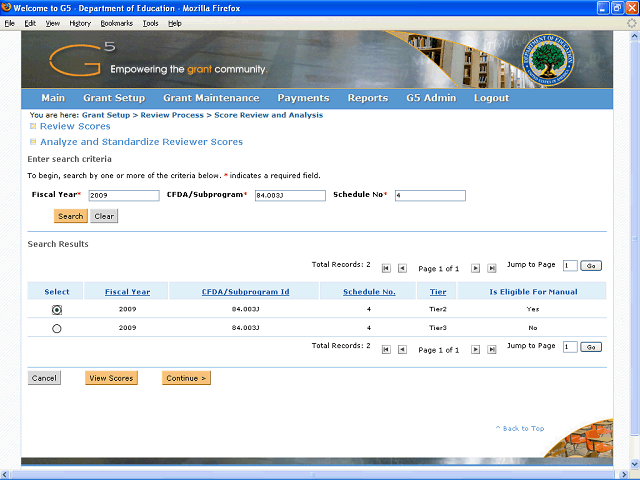
Task: Click the horizontal scrollbar right arrow
Action: click(x=624, y=474)
